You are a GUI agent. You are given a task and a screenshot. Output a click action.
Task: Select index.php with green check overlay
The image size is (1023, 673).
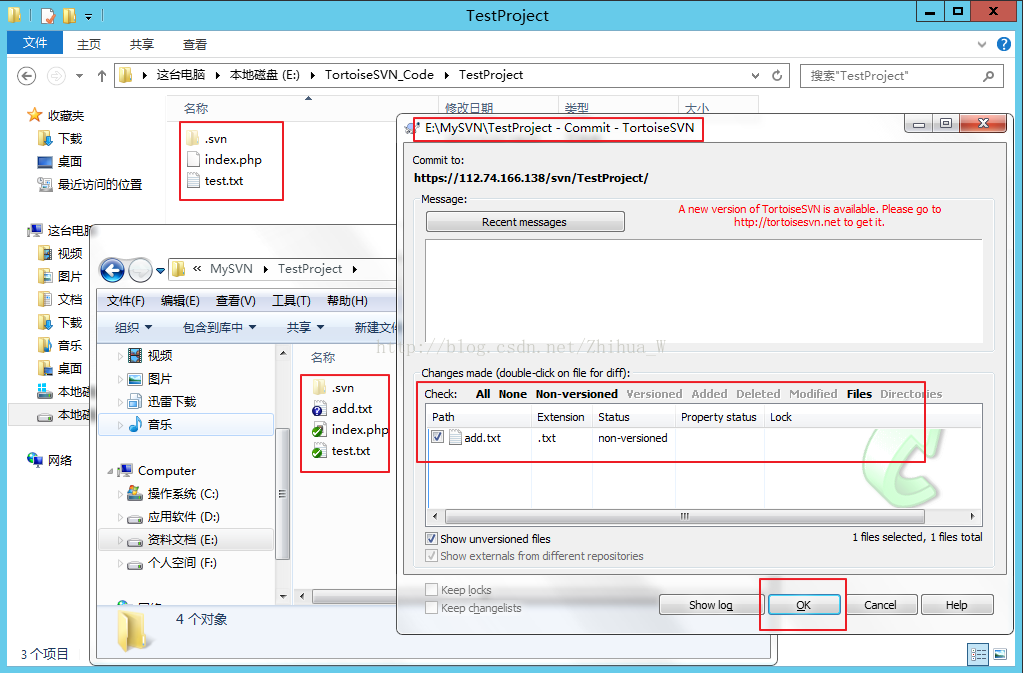[x=350, y=430]
